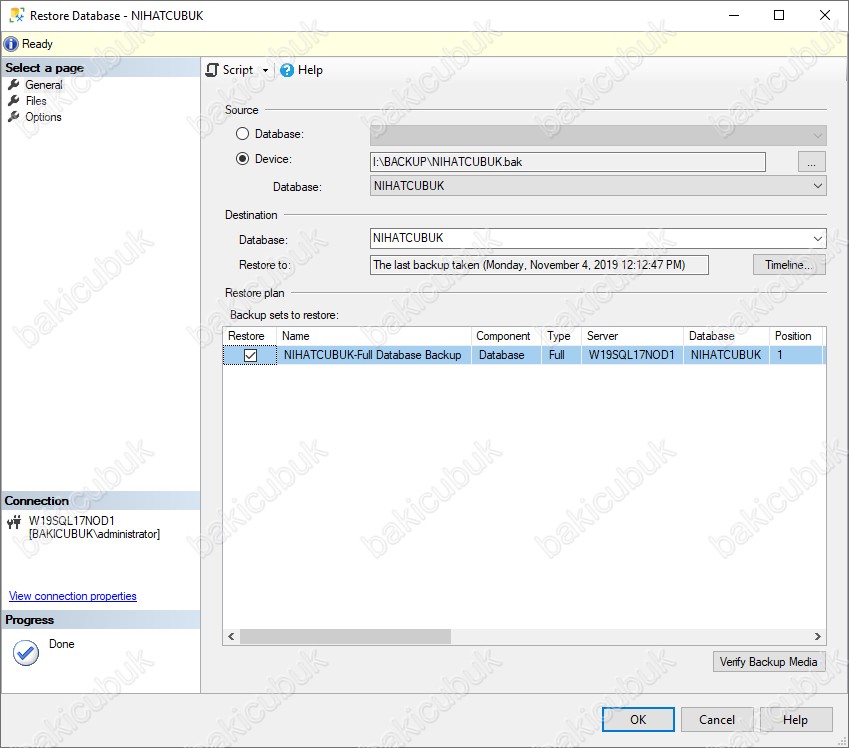Click the wrench icon beside Options

[14, 117]
